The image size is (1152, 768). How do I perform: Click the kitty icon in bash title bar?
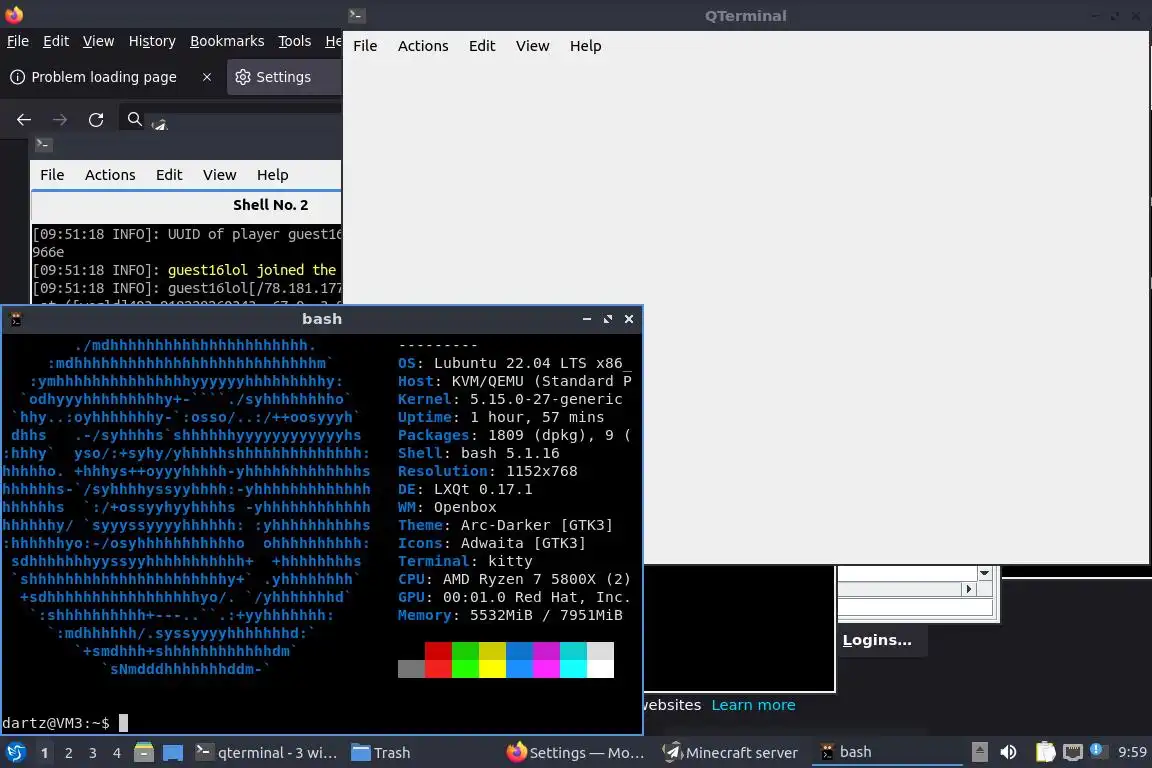15,319
